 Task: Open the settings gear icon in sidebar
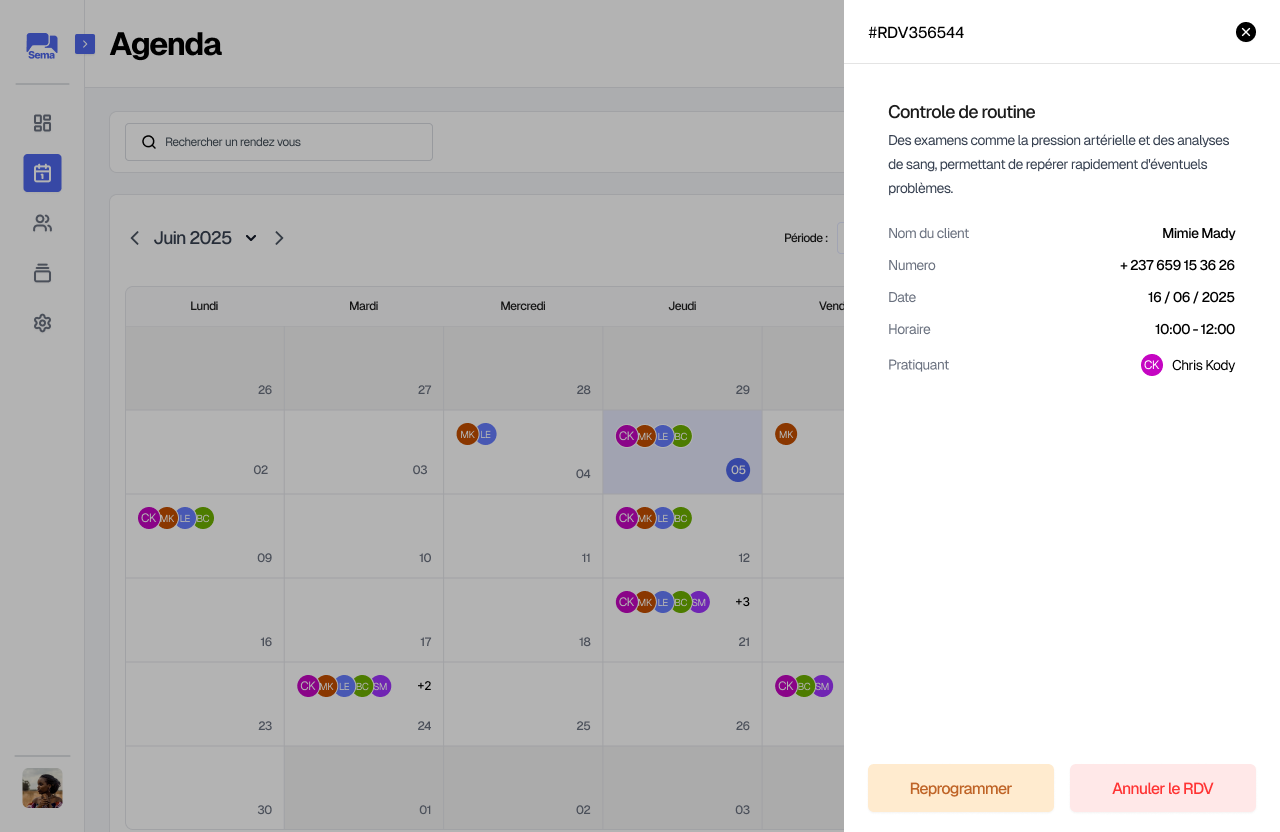pyautogui.click(x=42, y=323)
